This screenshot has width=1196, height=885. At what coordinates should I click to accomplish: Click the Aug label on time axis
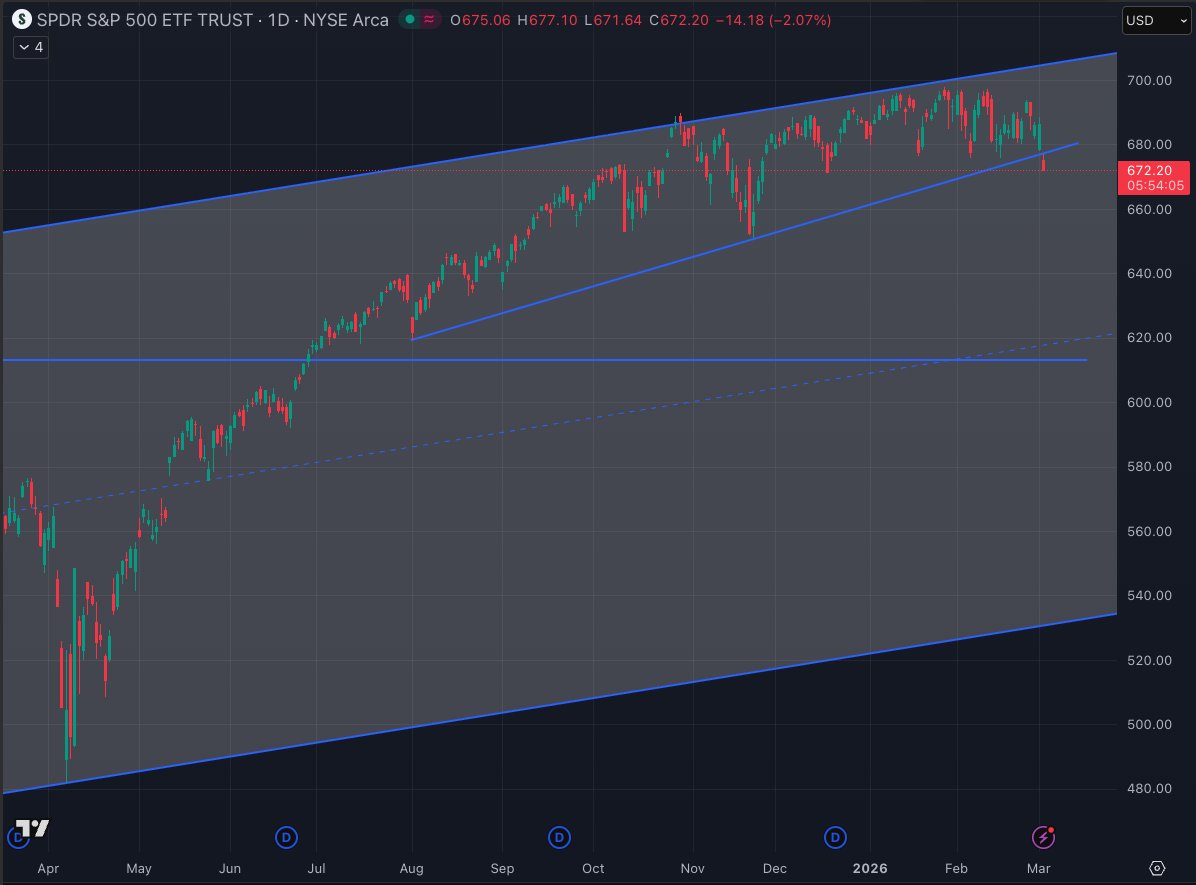click(x=411, y=868)
